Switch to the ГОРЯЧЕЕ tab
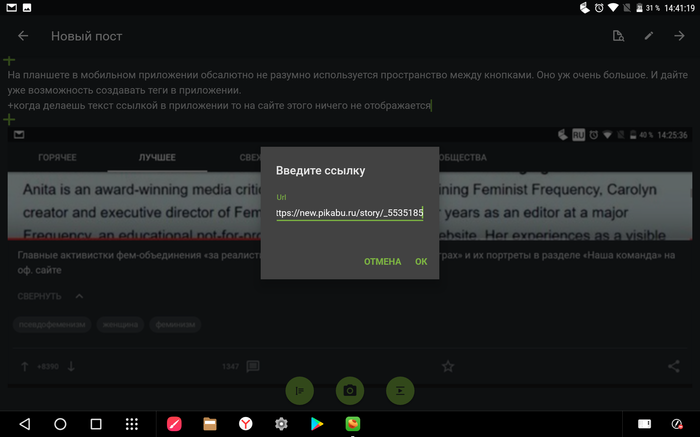The height and width of the screenshot is (437, 700). pyautogui.click(x=56, y=157)
